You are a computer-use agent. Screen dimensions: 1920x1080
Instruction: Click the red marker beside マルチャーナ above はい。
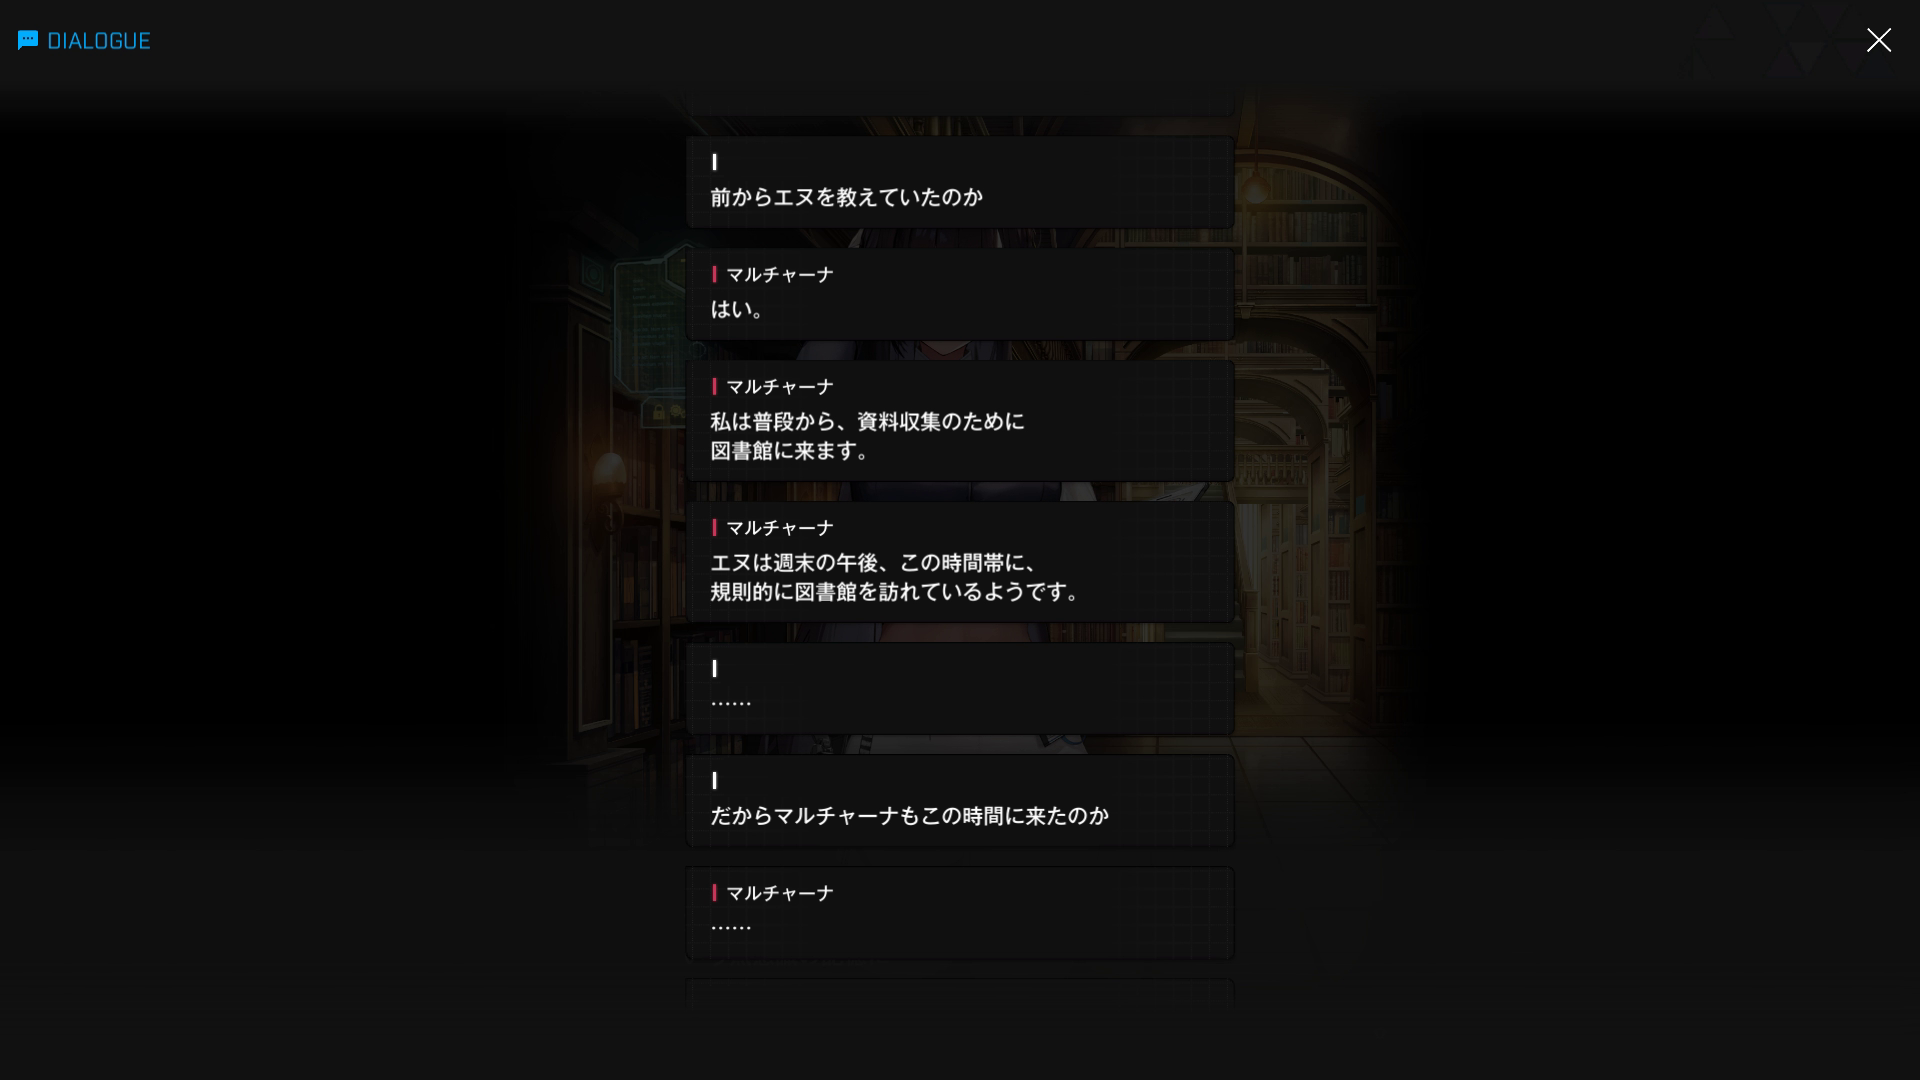pyautogui.click(x=714, y=274)
